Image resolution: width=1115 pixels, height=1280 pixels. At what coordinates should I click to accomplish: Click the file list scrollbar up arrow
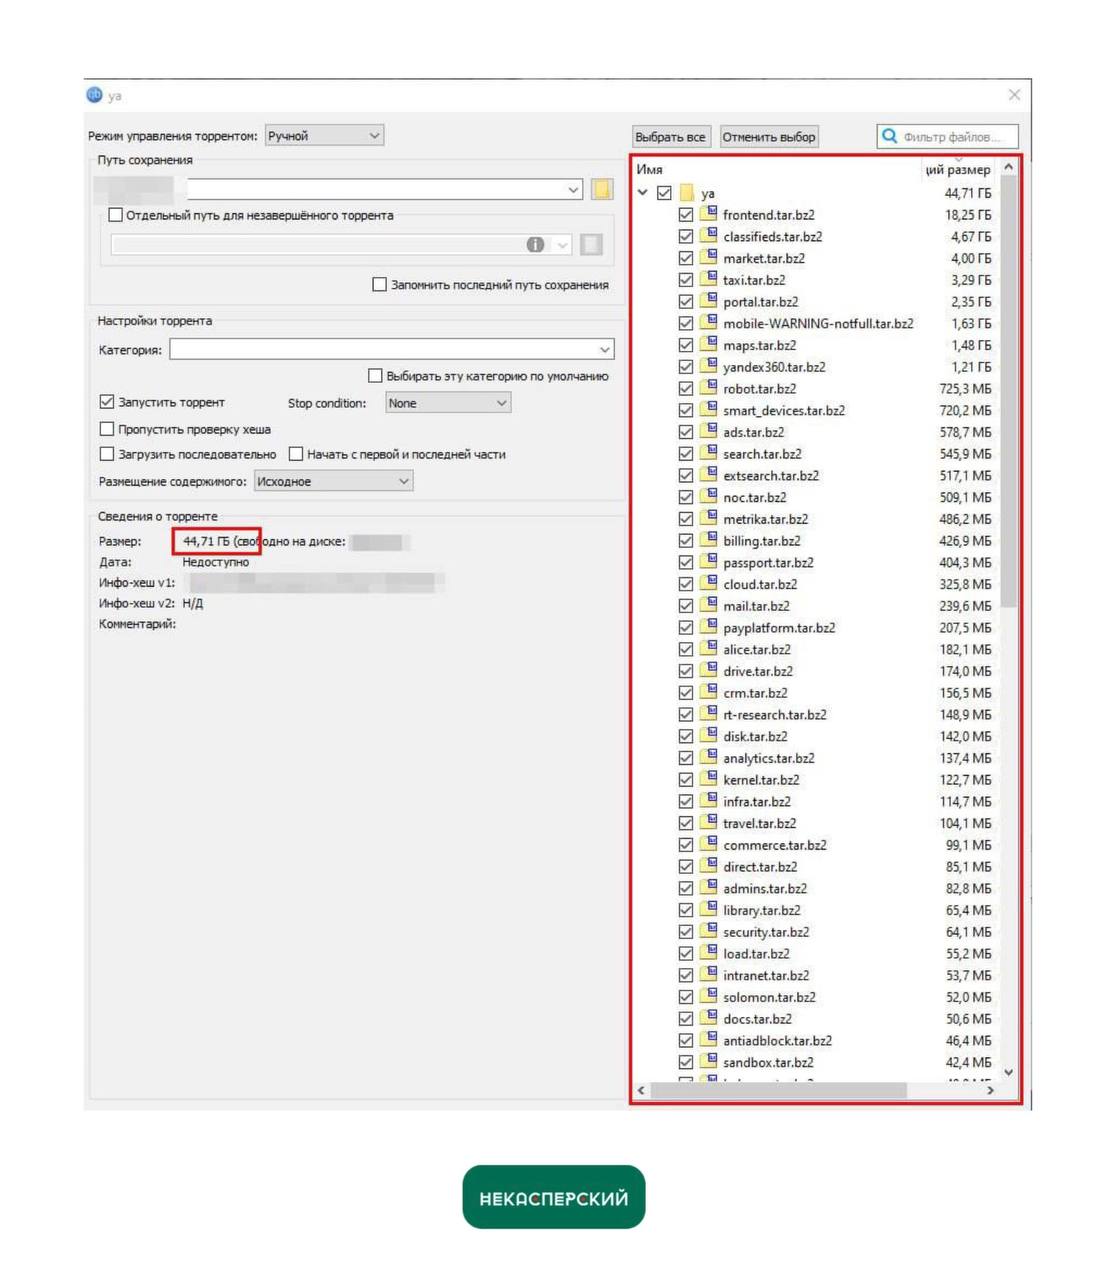pyautogui.click(x=1008, y=168)
